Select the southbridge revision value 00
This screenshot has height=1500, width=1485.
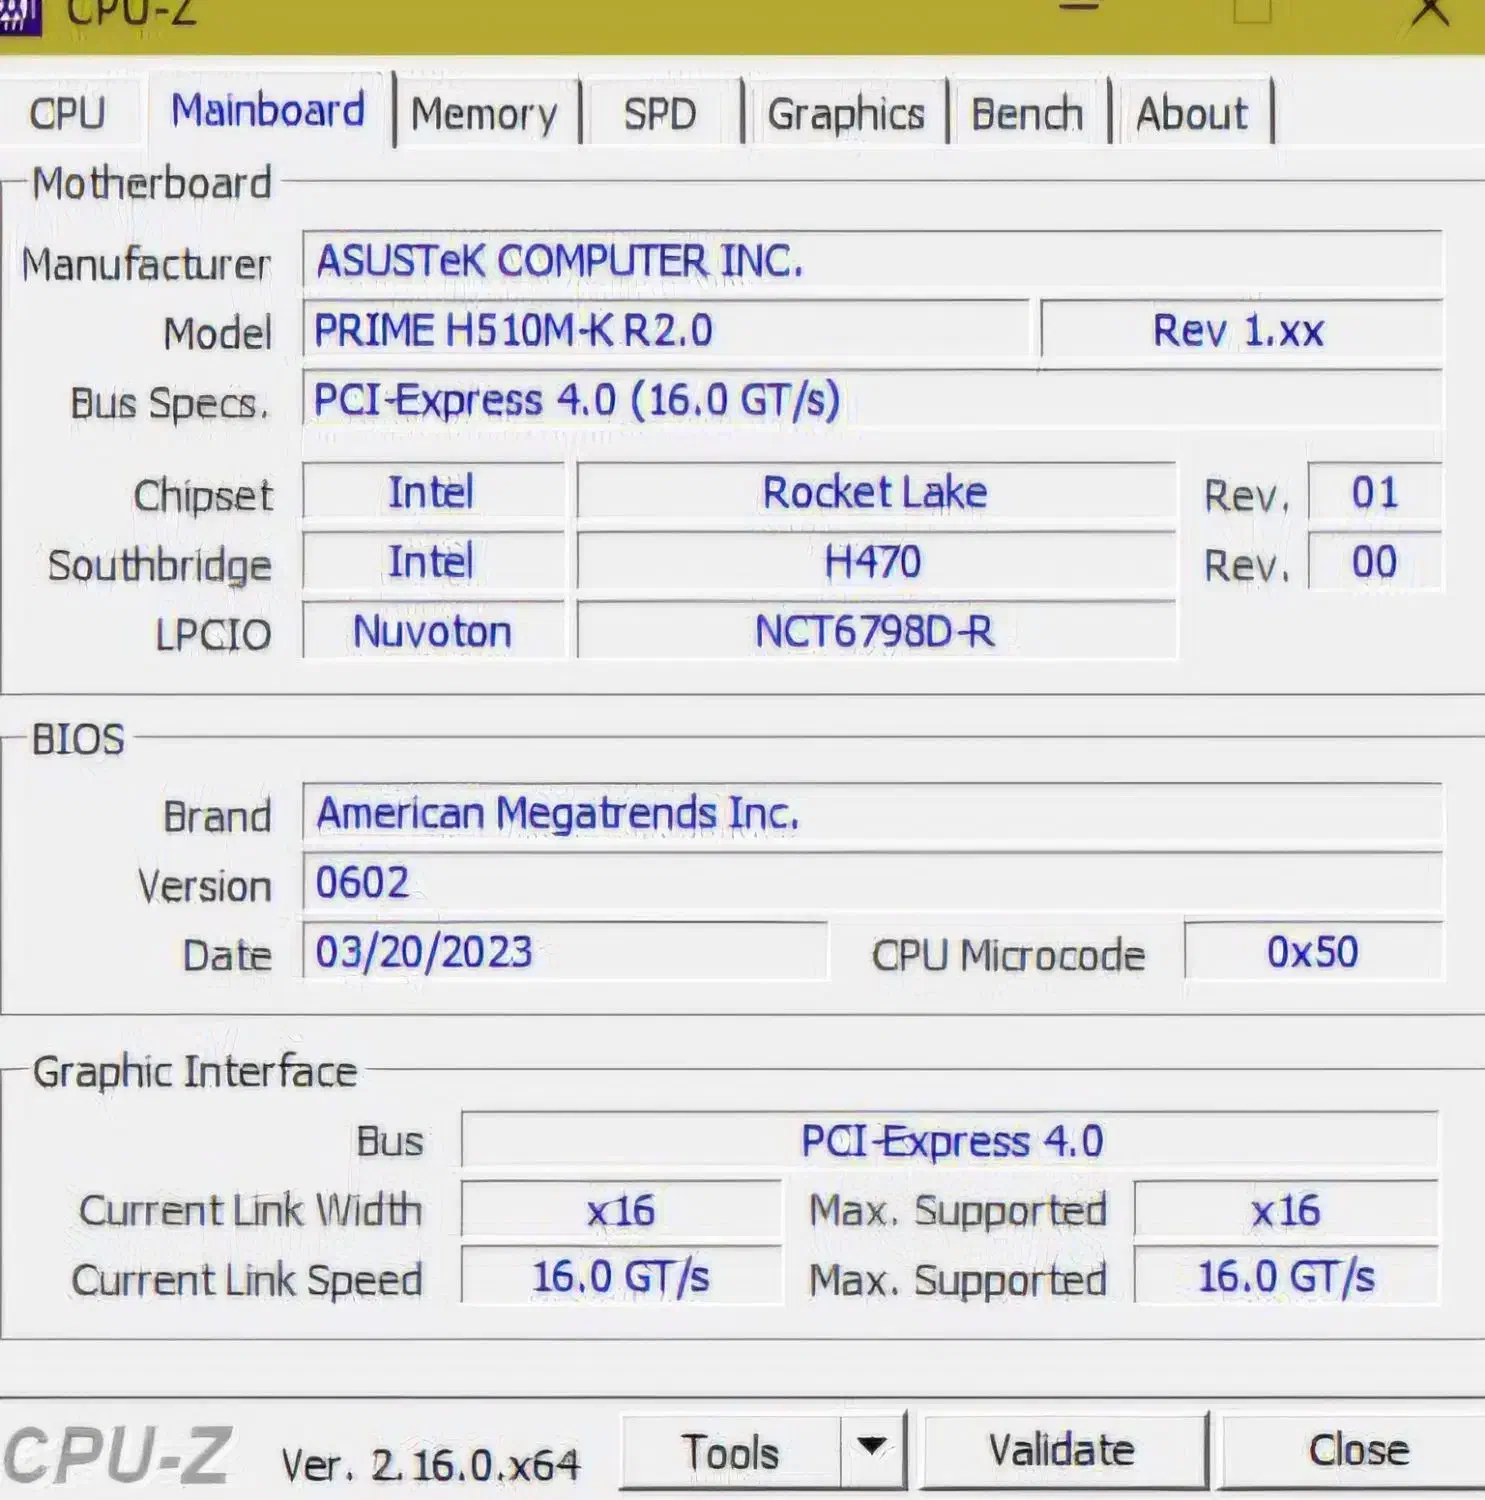1375,562
